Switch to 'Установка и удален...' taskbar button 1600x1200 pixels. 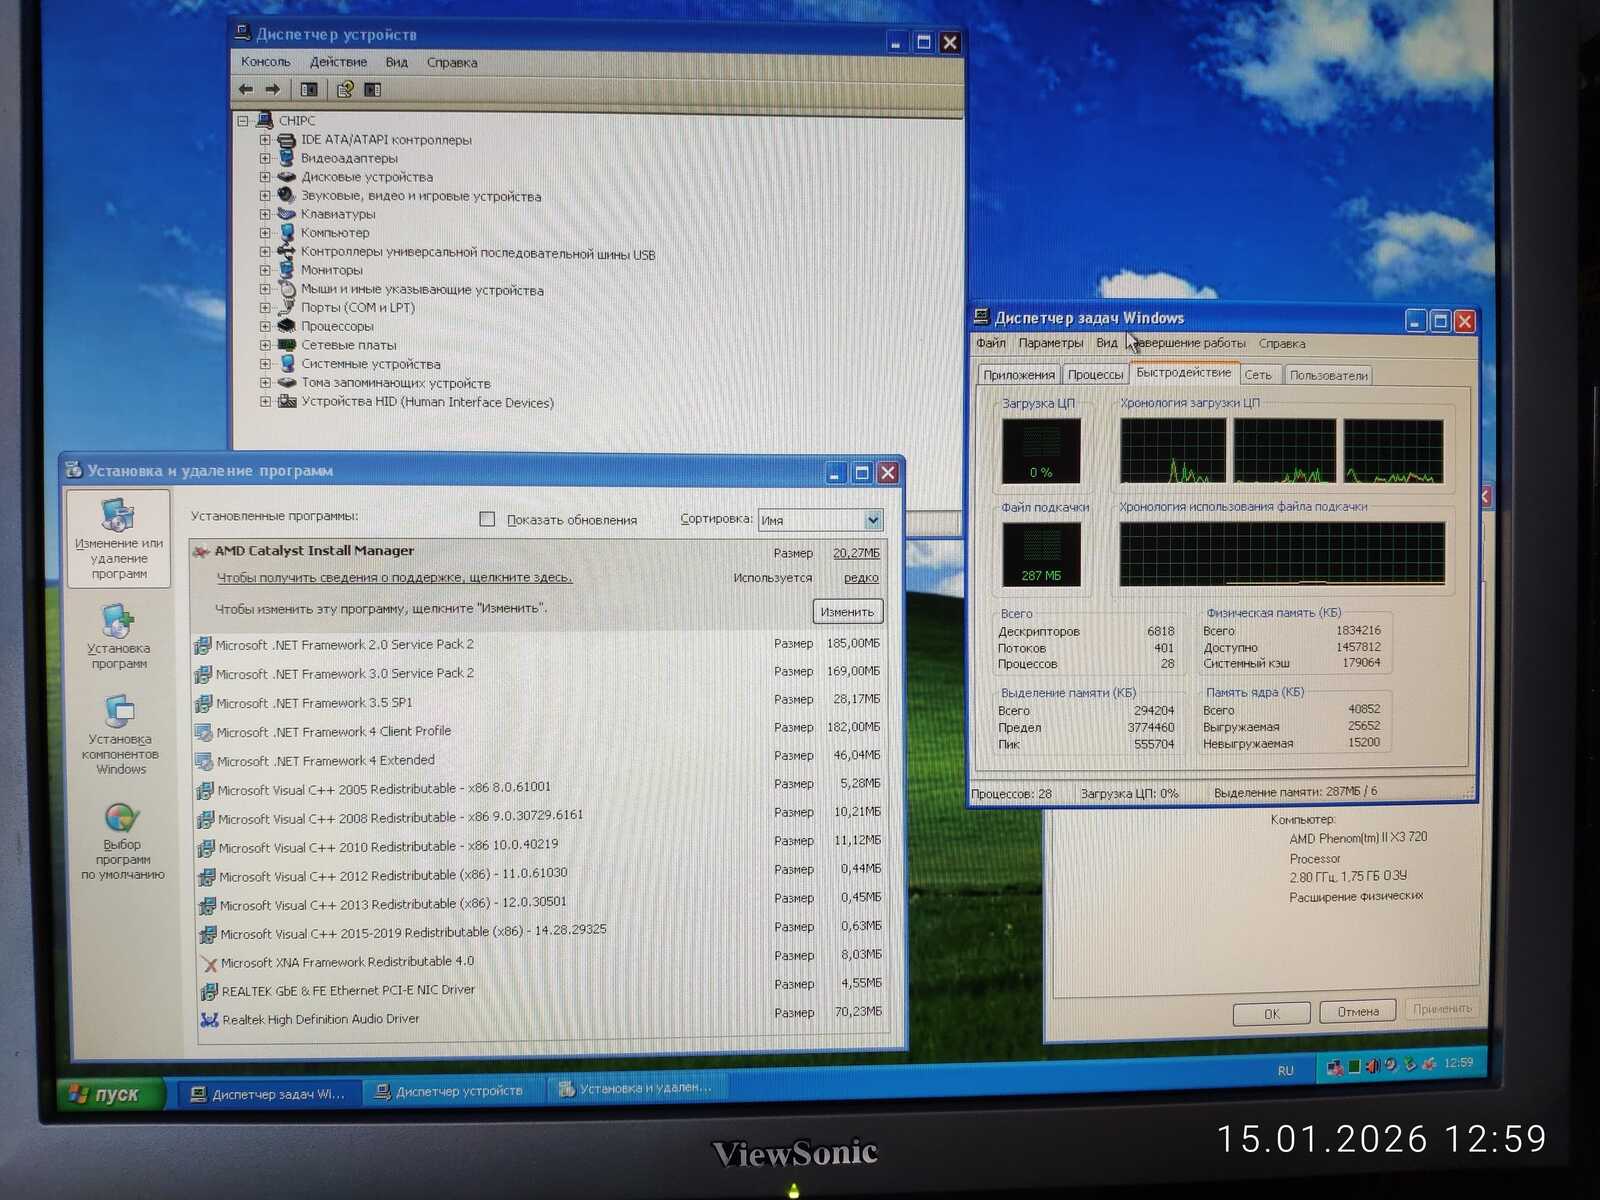[x=637, y=1088]
